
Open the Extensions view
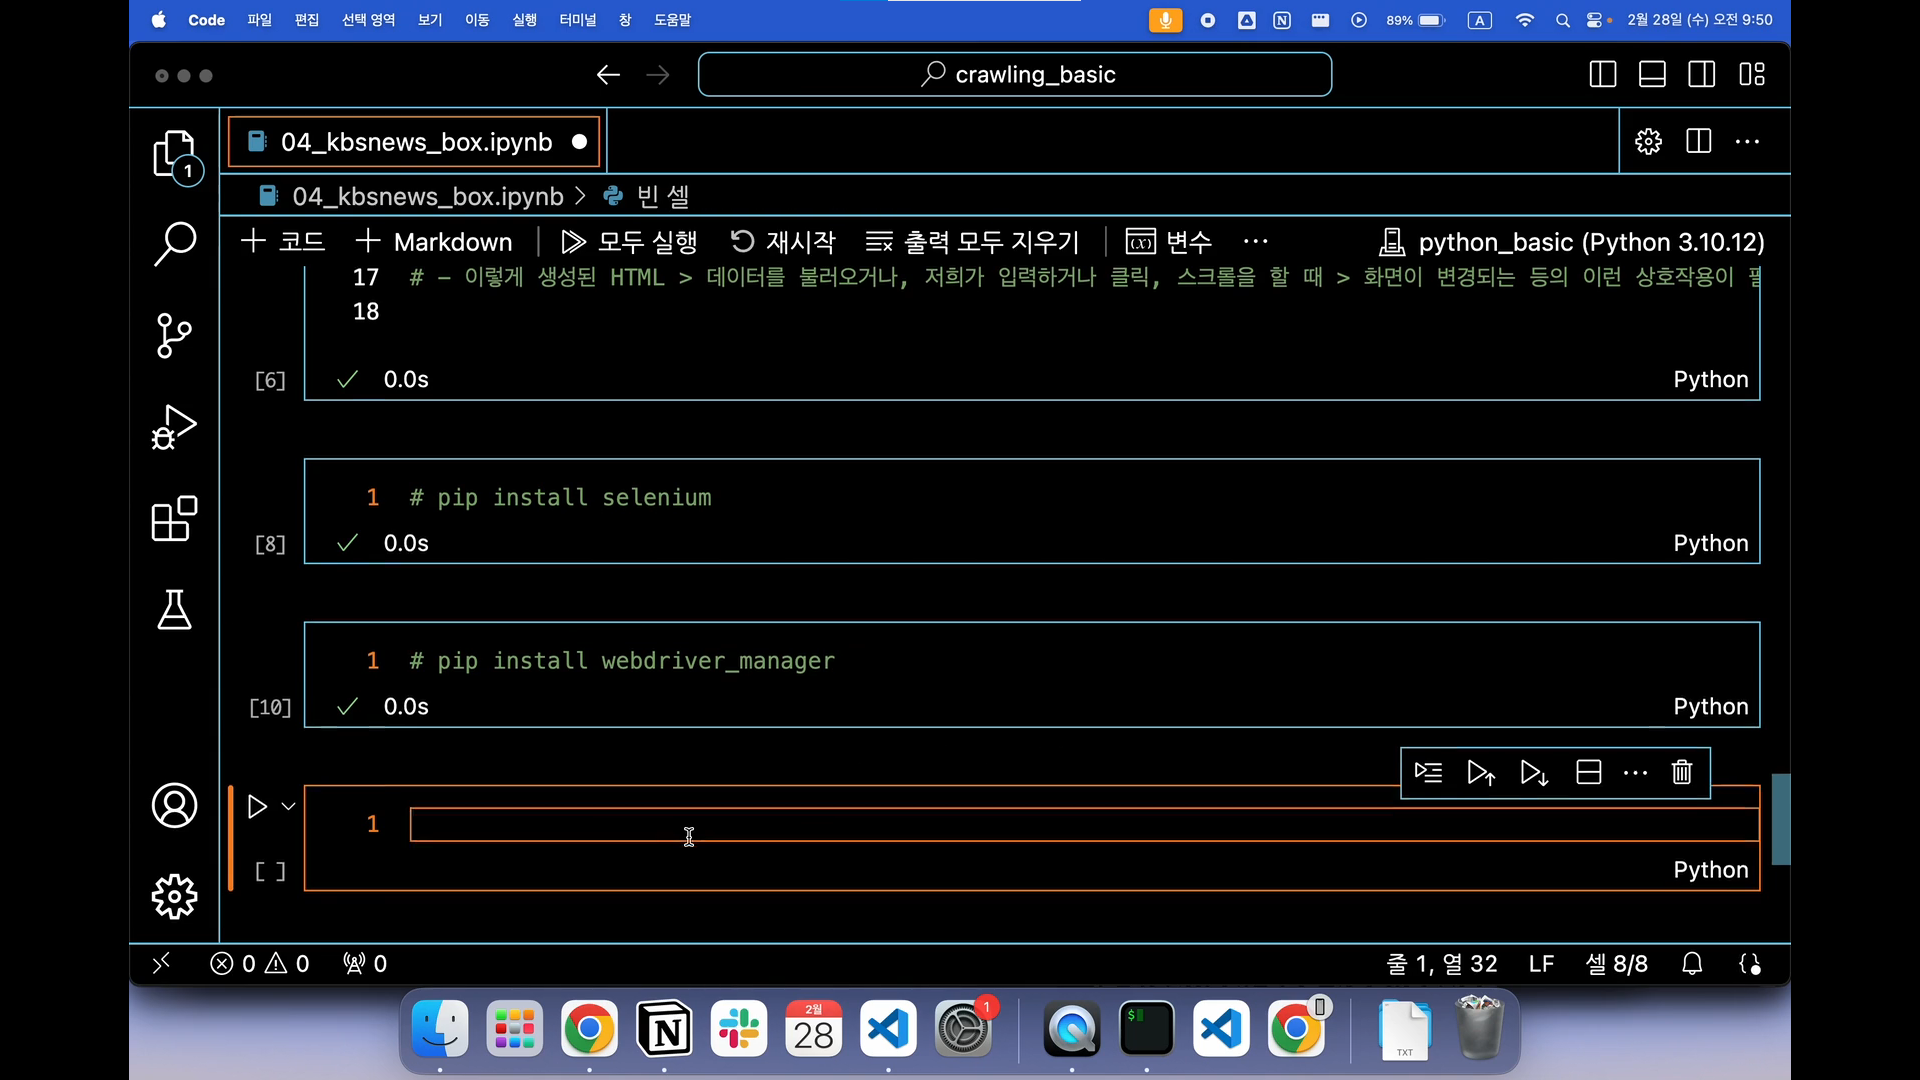tap(174, 519)
